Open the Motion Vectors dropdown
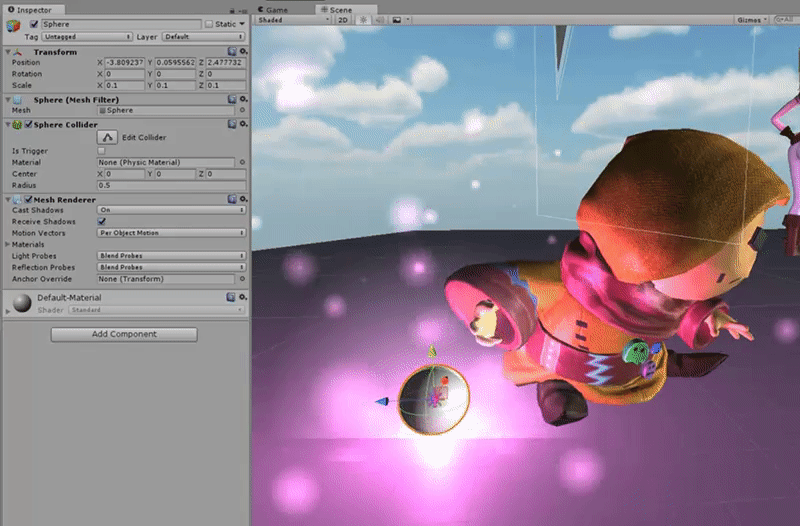The width and height of the screenshot is (800, 526). pyautogui.click(x=171, y=233)
